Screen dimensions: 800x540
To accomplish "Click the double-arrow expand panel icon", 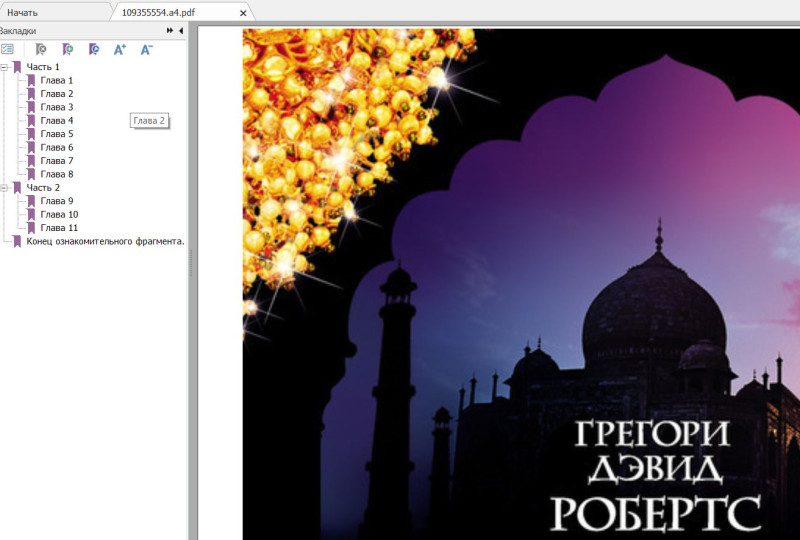I will tap(170, 31).
